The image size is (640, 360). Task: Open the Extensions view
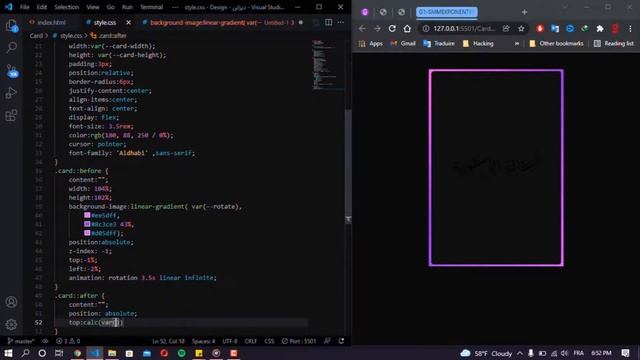tap(11, 116)
